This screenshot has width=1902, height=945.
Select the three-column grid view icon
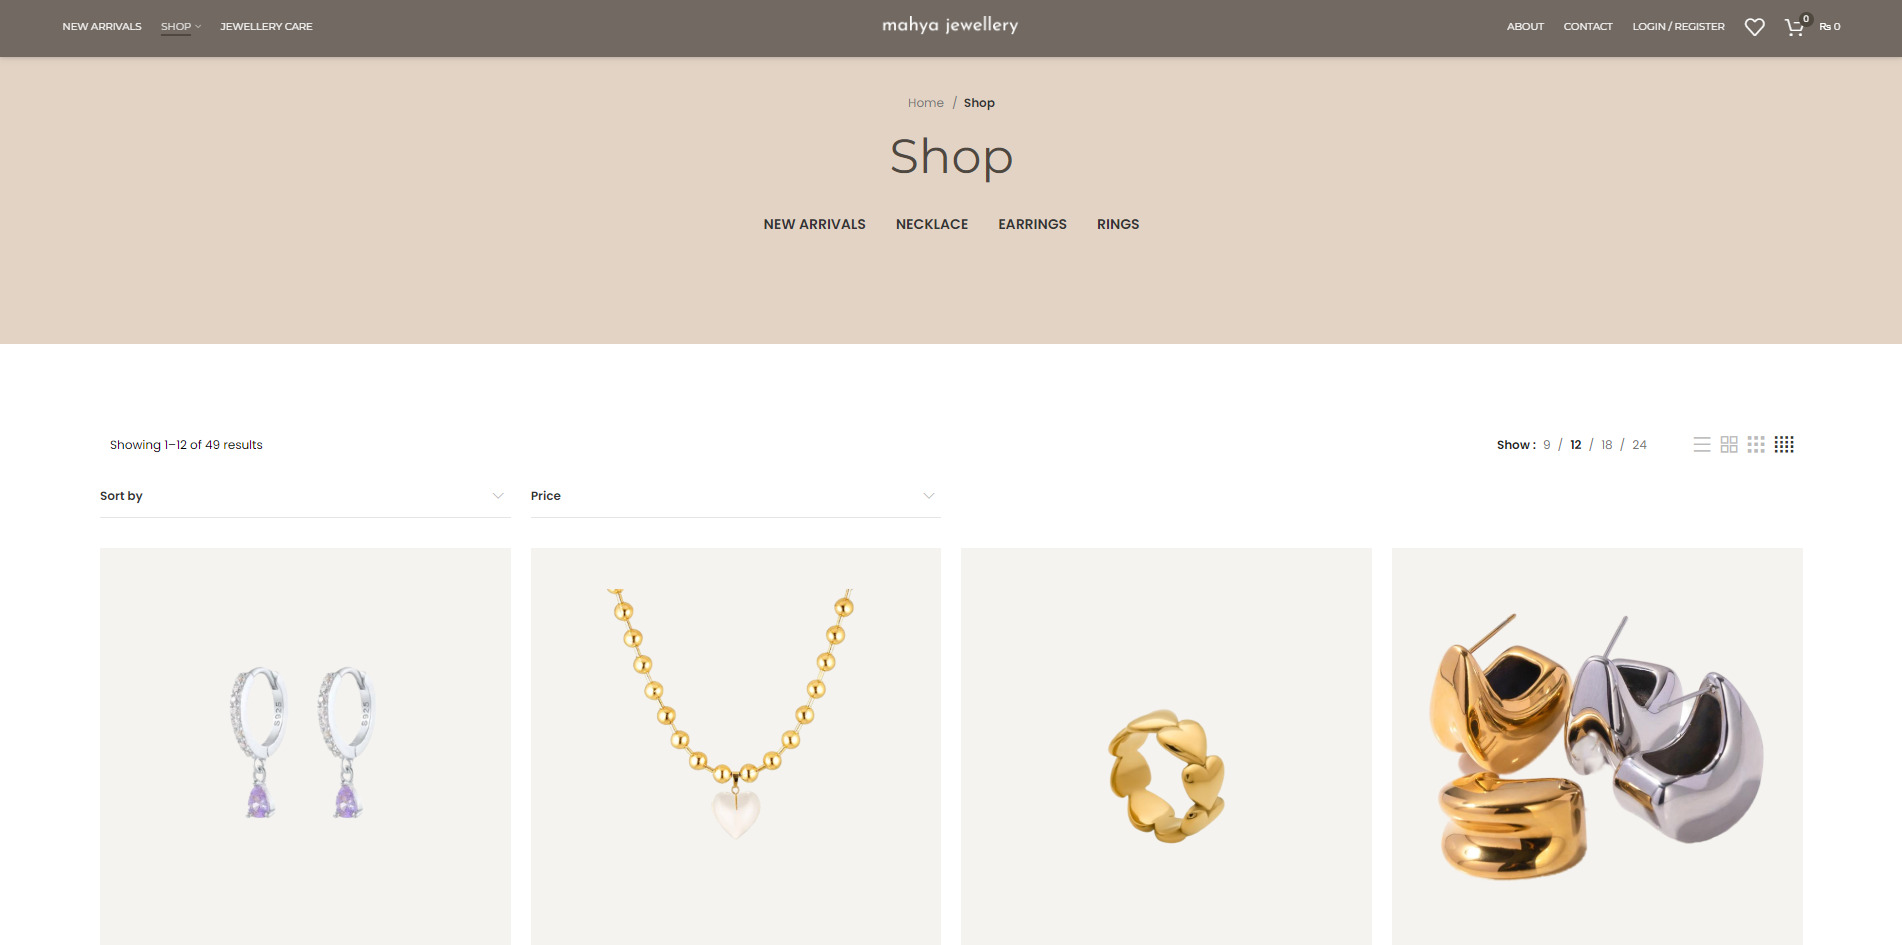click(x=1756, y=444)
